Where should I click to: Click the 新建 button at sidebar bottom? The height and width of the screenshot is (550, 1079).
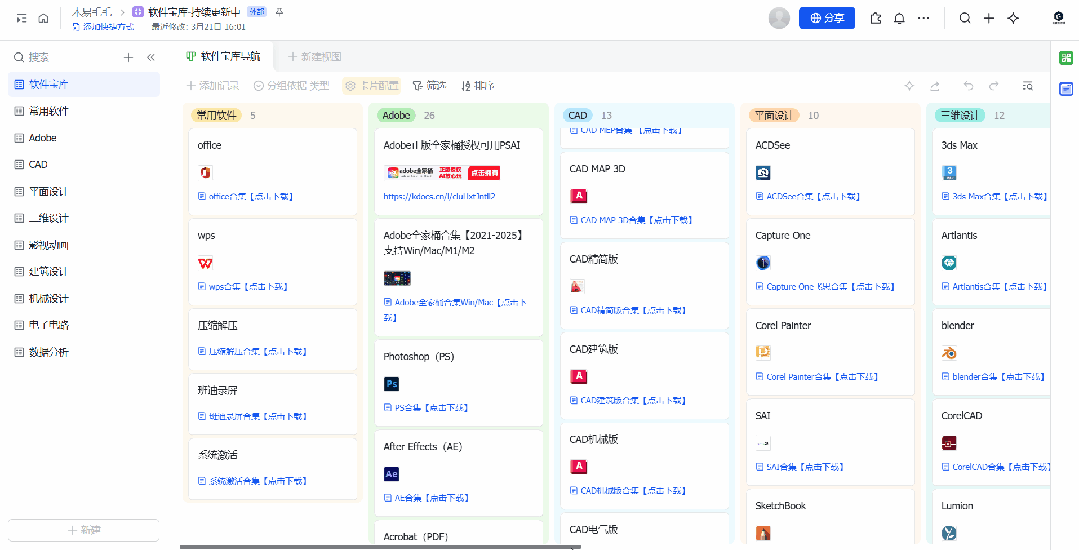(83, 530)
